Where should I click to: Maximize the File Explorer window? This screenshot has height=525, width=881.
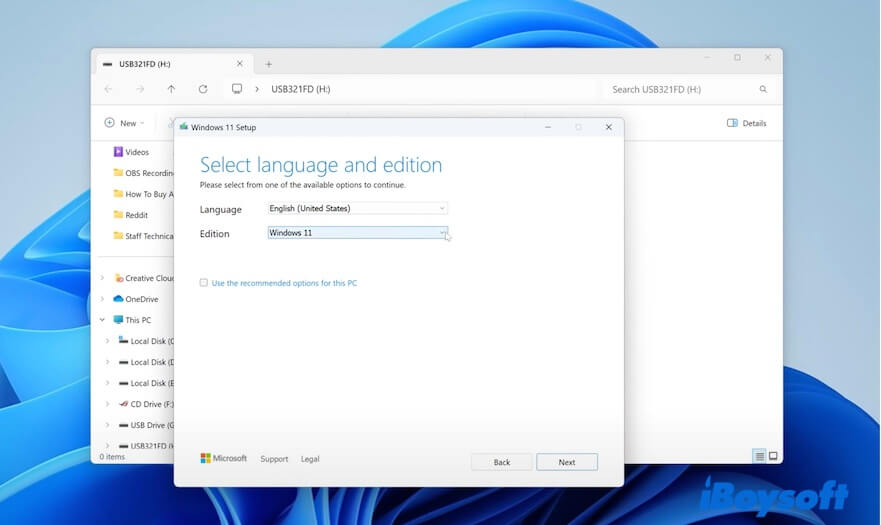pyautogui.click(x=737, y=57)
